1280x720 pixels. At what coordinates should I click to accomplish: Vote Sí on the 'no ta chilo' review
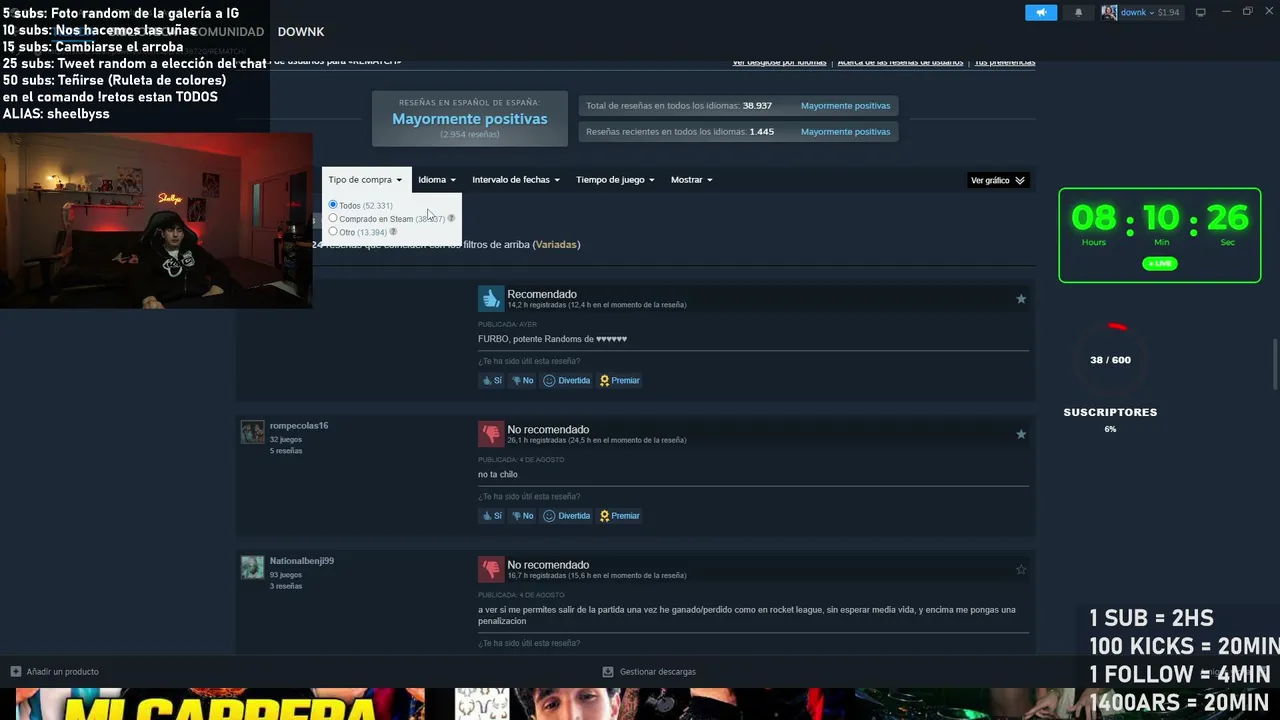coord(492,516)
